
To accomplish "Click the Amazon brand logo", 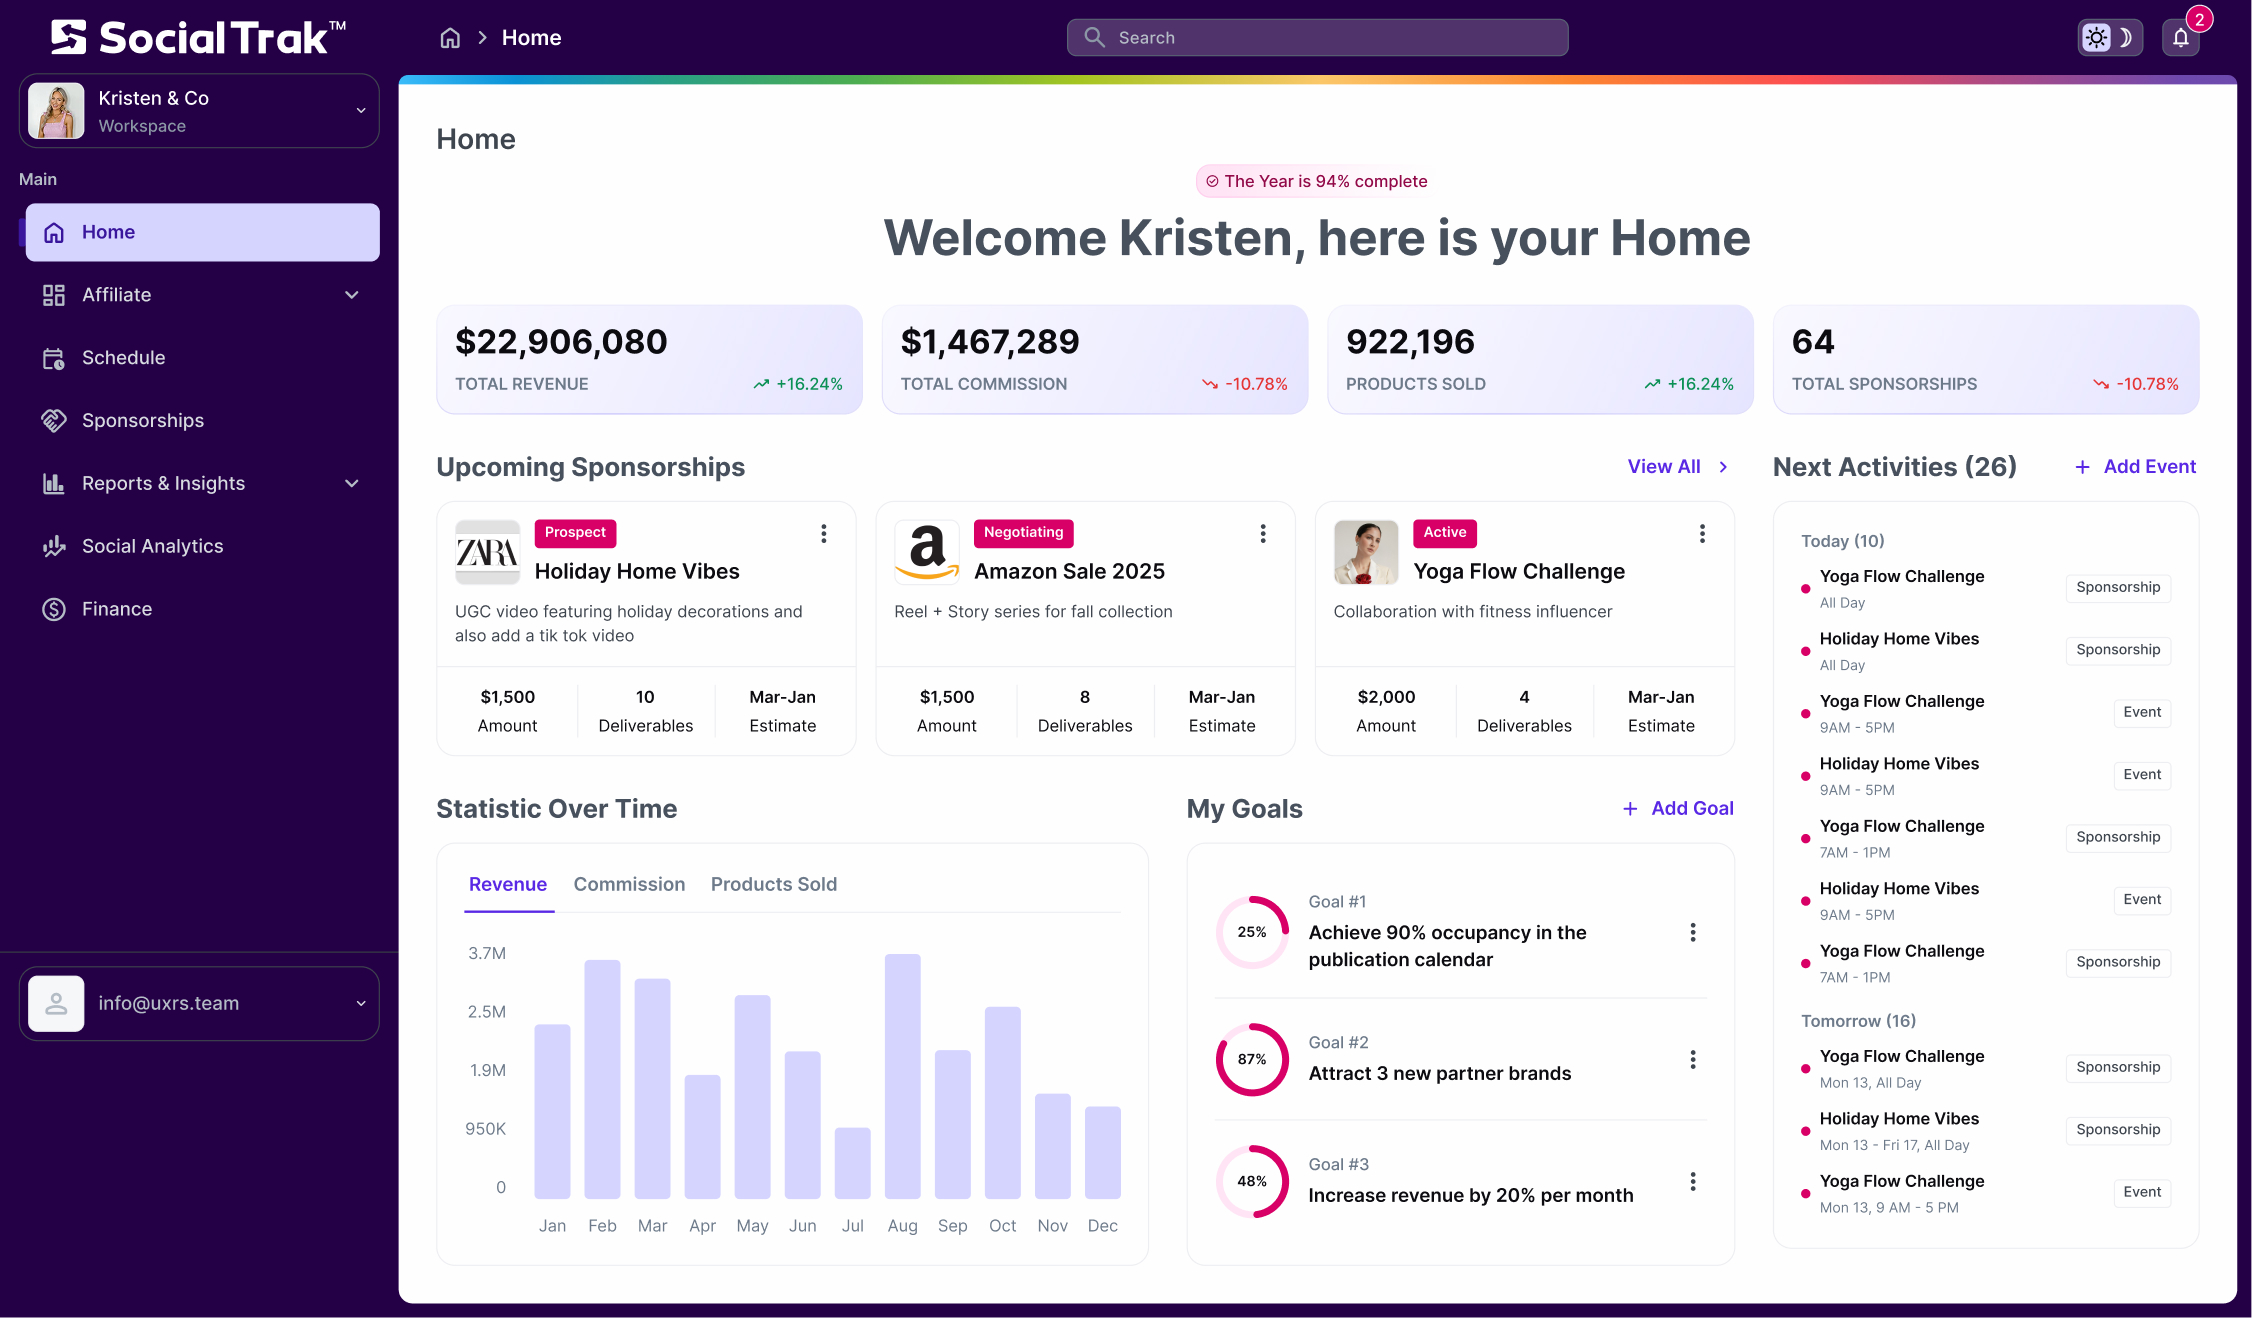I will (927, 552).
